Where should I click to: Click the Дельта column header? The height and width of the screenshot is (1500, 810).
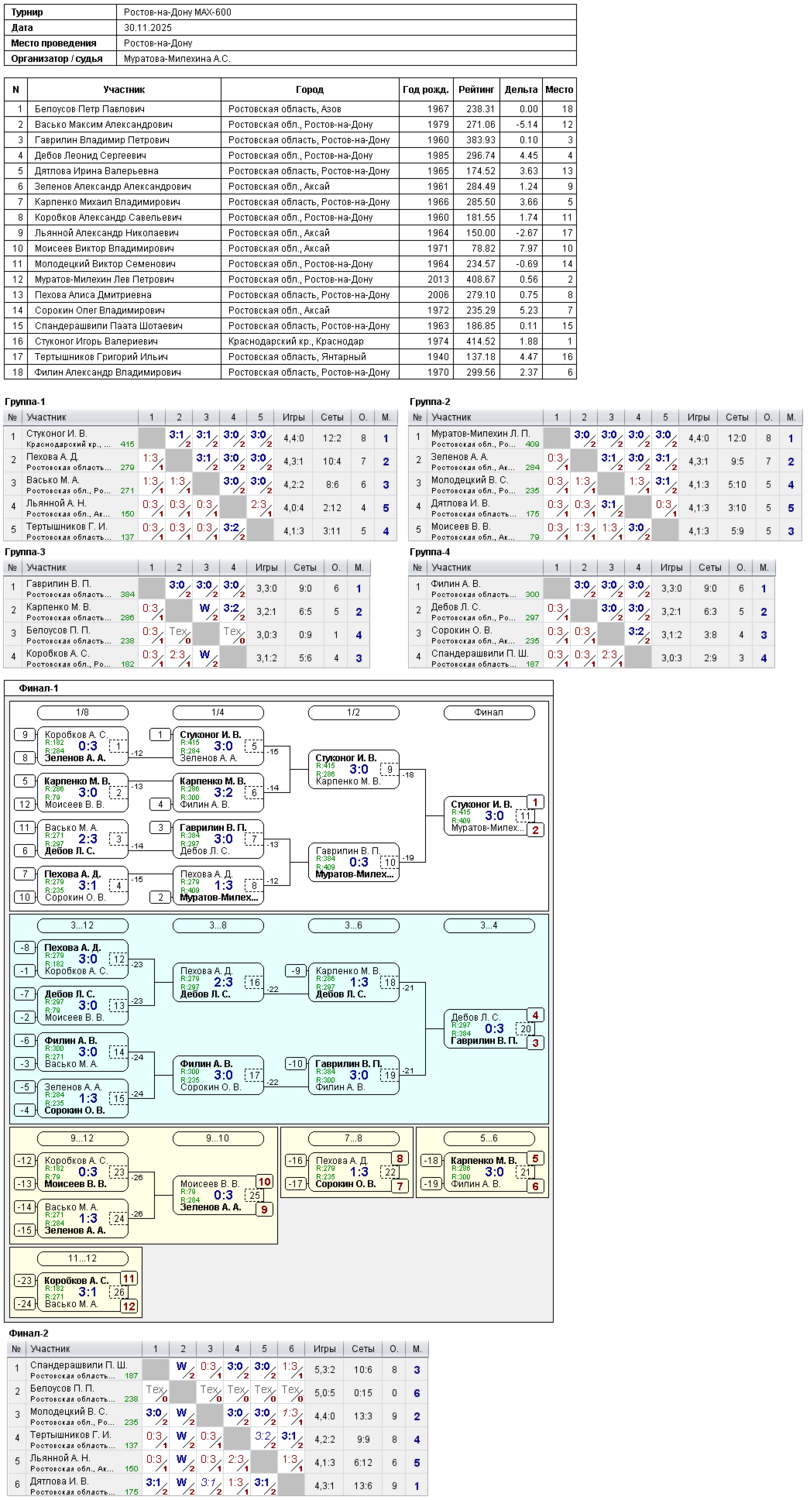pyautogui.click(x=522, y=89)
